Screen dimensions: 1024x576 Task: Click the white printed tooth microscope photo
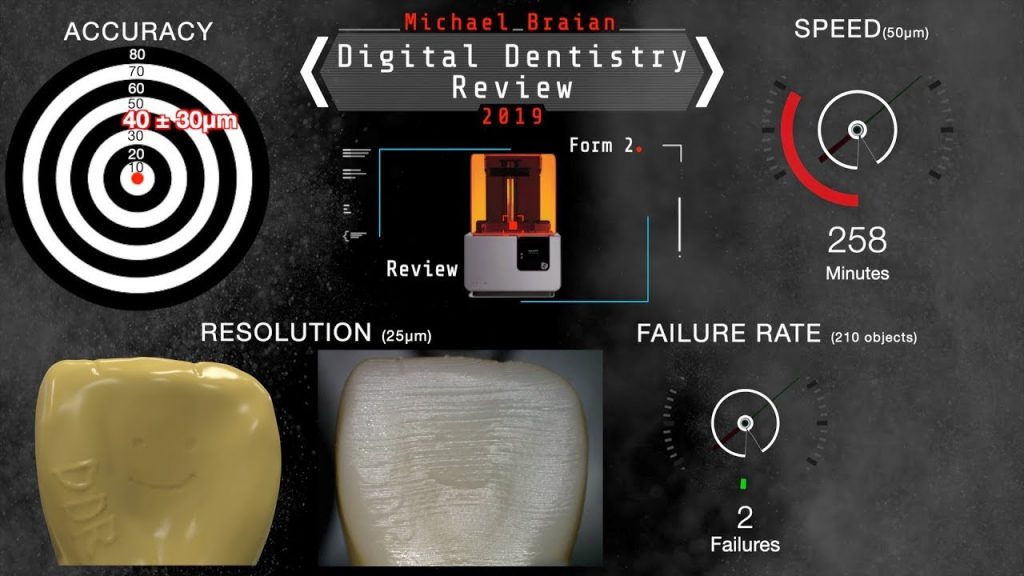pos(460,458)
